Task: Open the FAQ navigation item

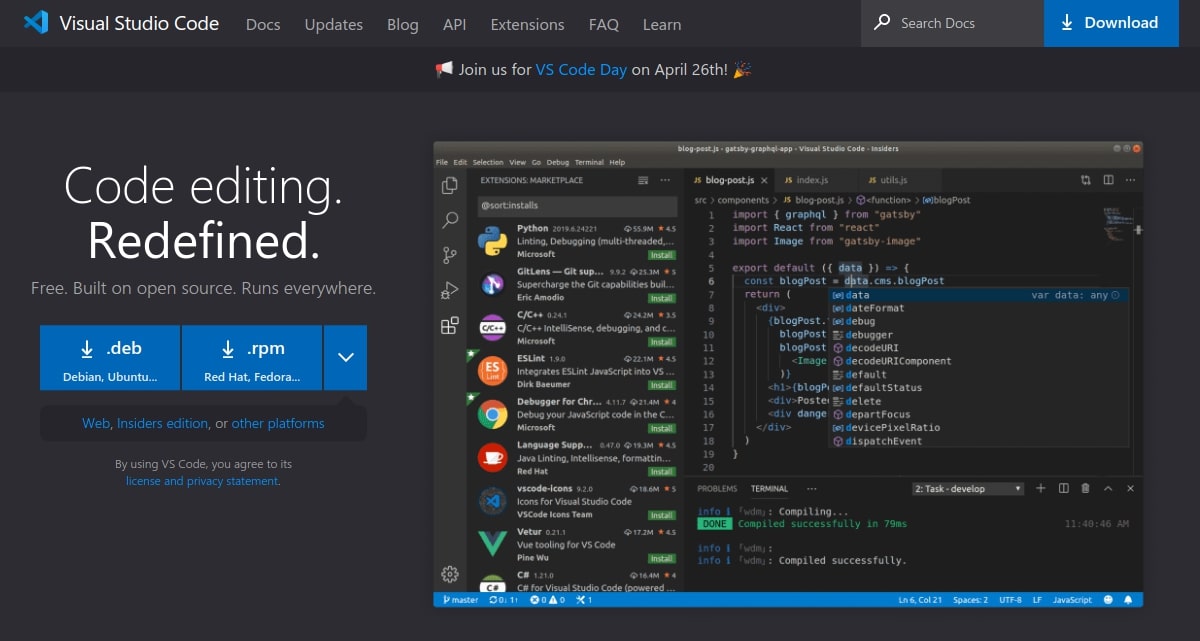Action: (604, 24)
